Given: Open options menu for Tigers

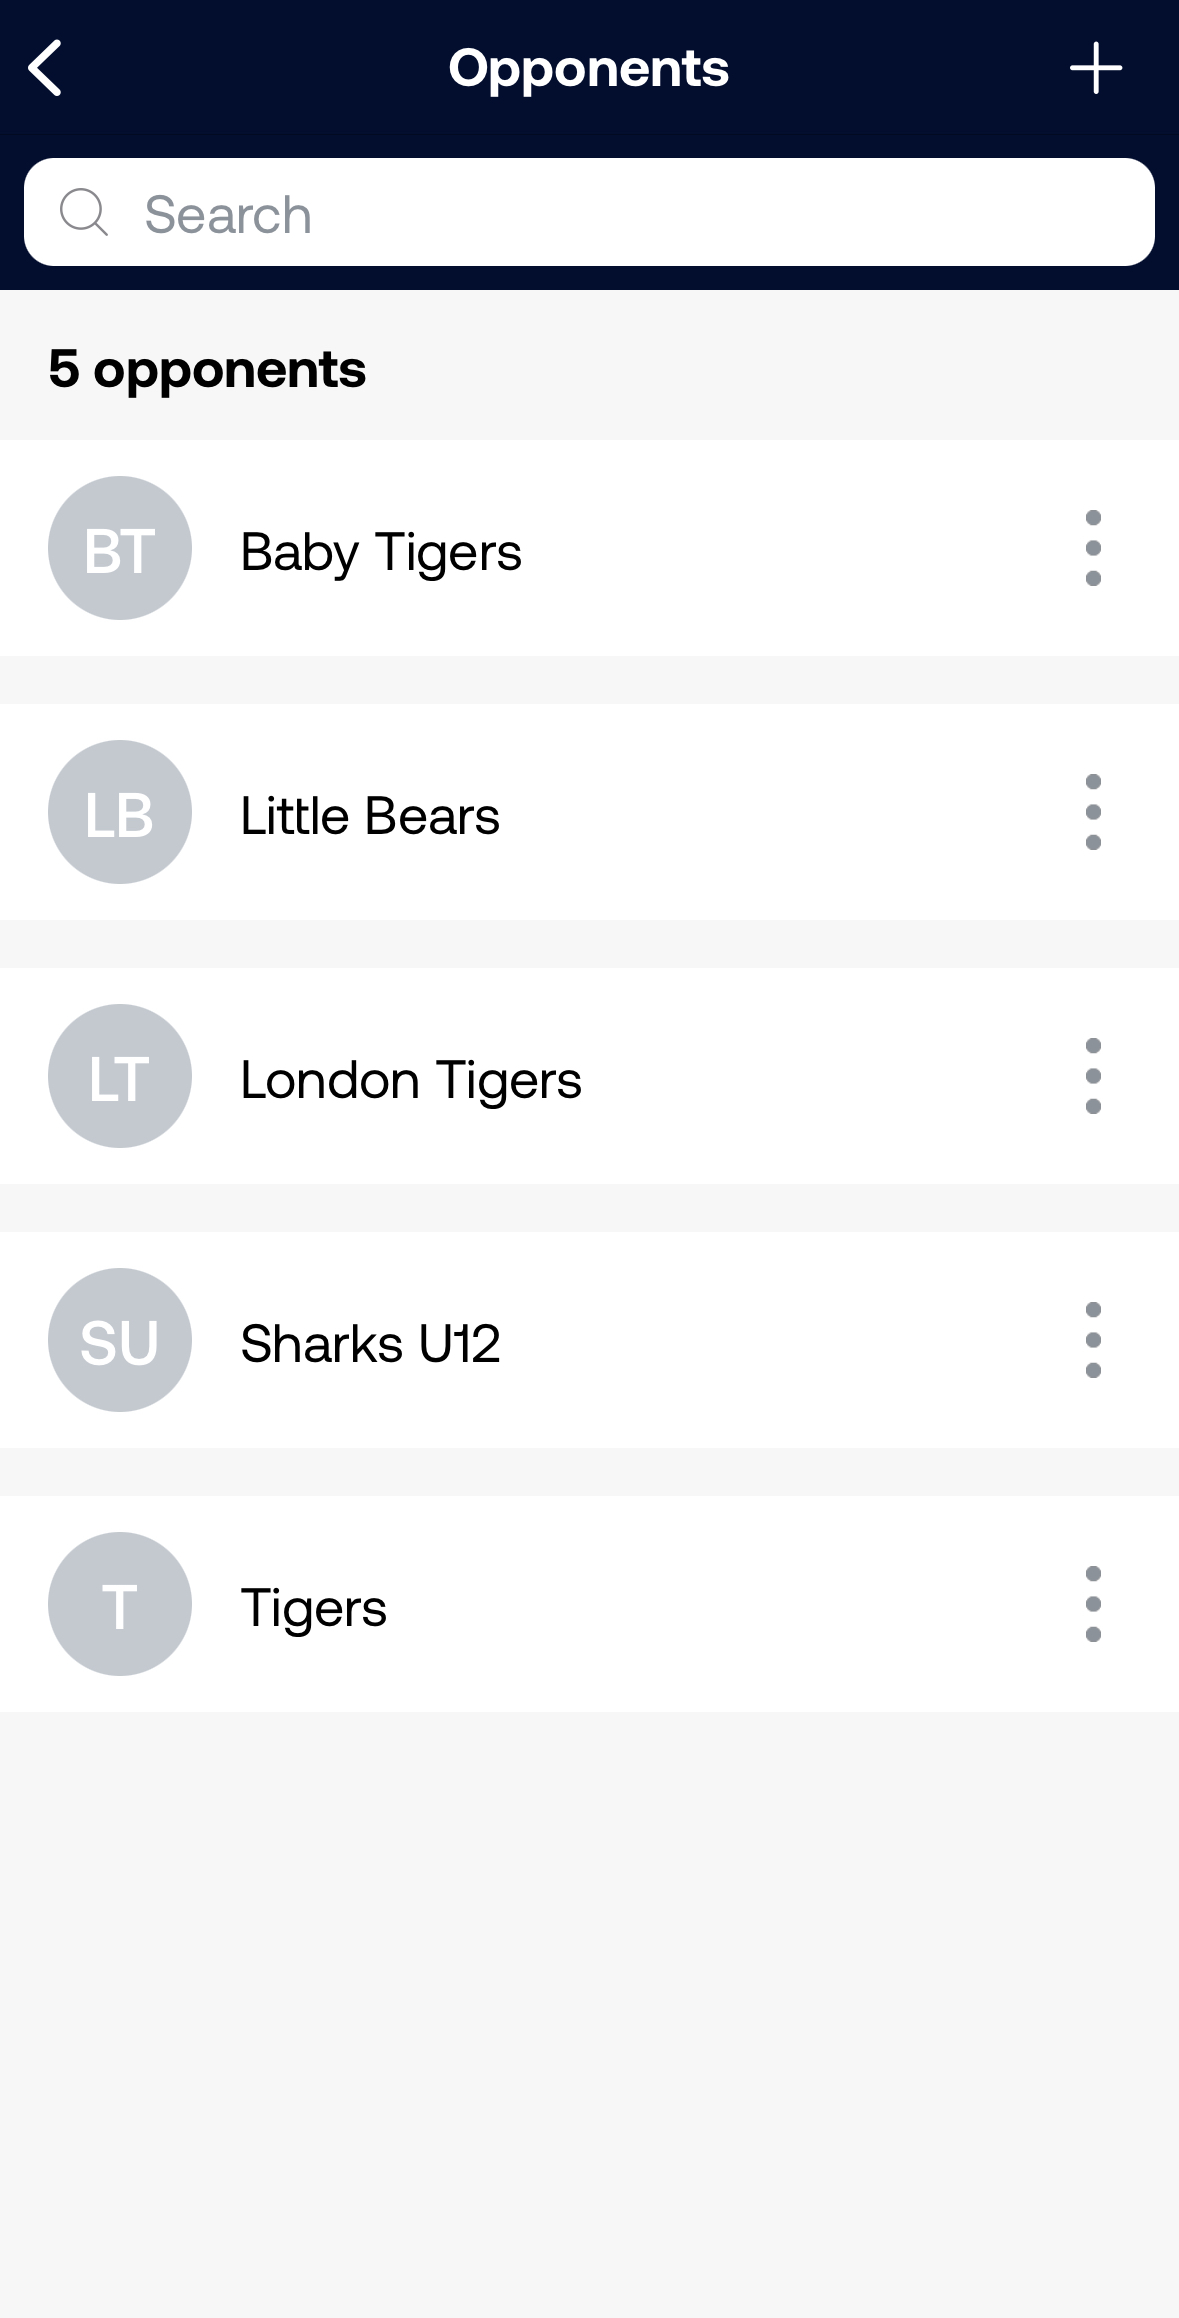Looking at the screenshot, I should point(1093,1604).
